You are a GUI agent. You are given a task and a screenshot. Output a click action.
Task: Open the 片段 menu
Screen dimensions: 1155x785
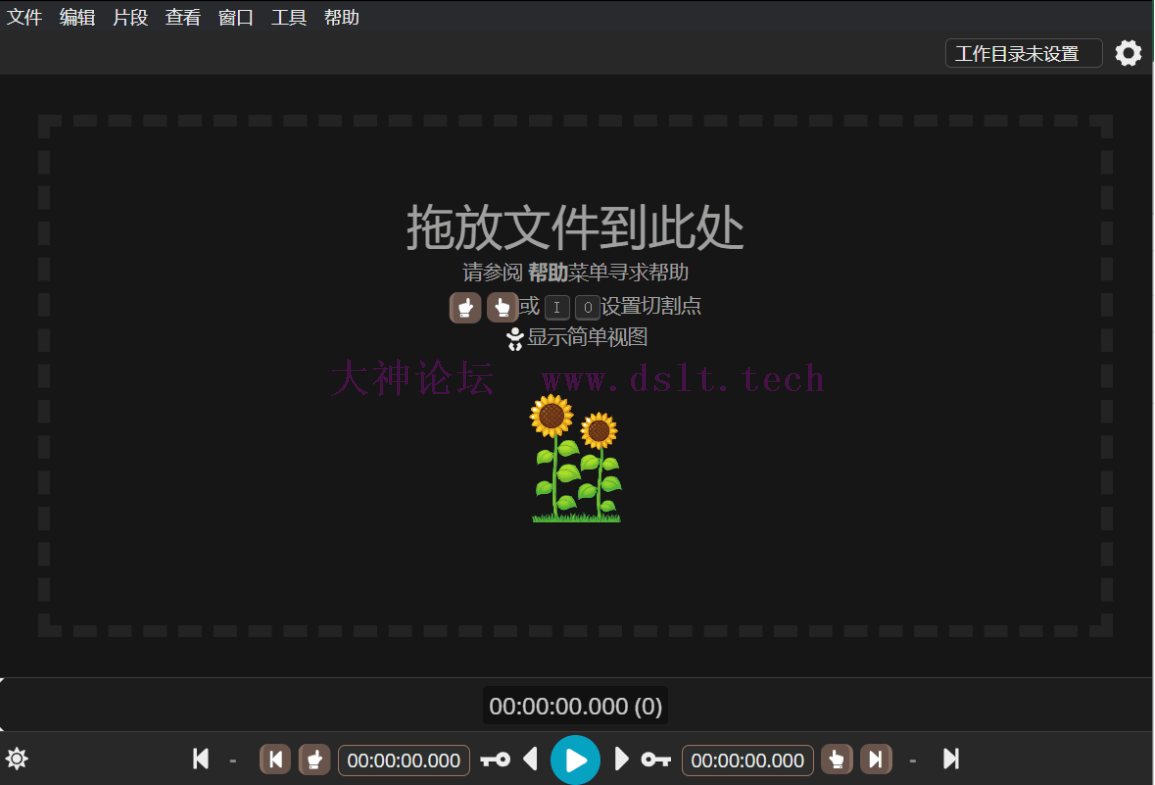130,18
